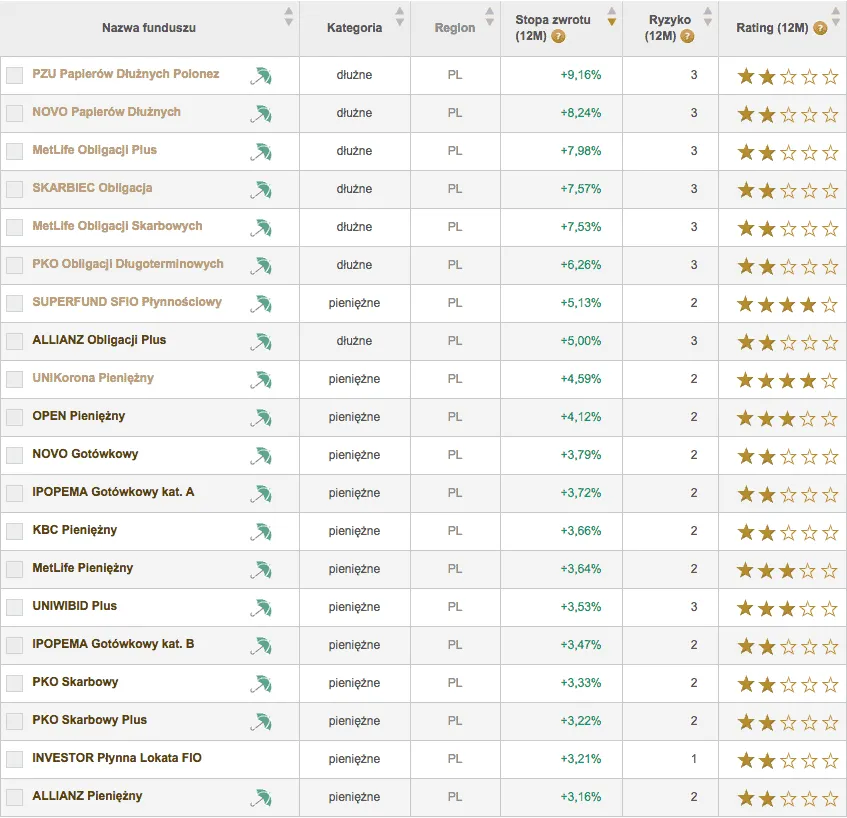This screenshot has width=847, height=818.
Task: Click the umbrella icon for PKO Skarbowy Plus
Action: 261,722
